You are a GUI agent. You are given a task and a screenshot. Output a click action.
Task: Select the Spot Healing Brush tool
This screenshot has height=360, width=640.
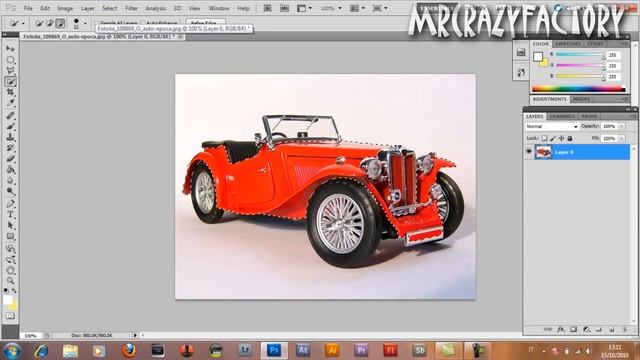click(10, 116)
